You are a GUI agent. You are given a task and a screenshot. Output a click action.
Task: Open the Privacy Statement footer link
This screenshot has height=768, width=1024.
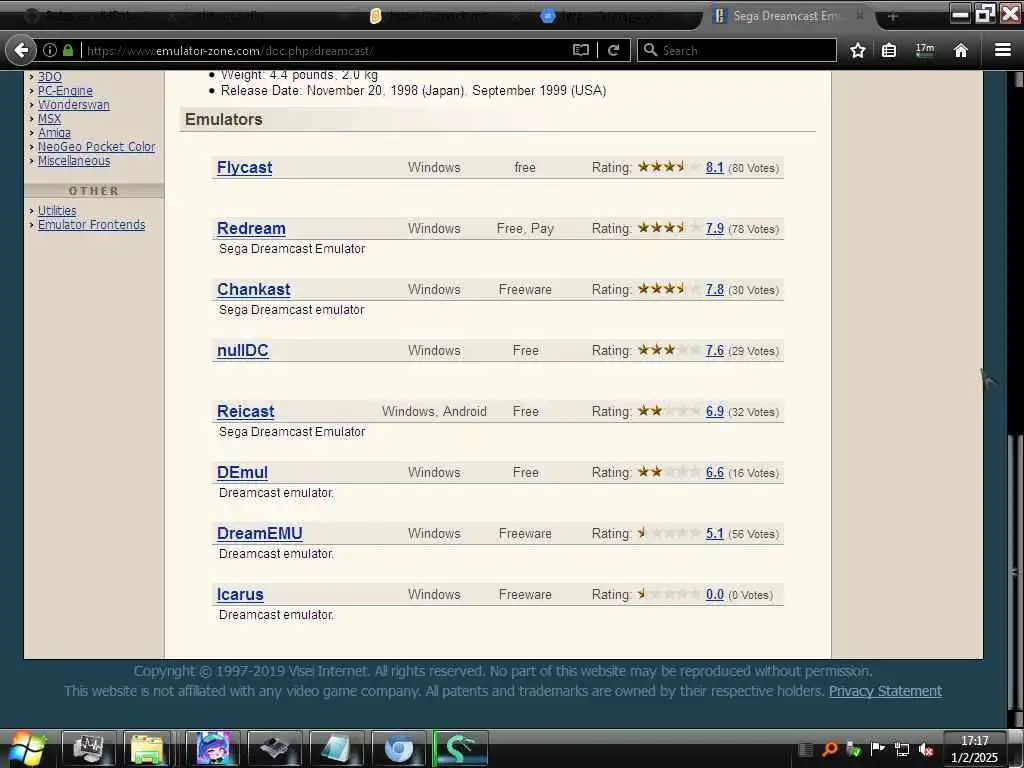click(885, 691)
